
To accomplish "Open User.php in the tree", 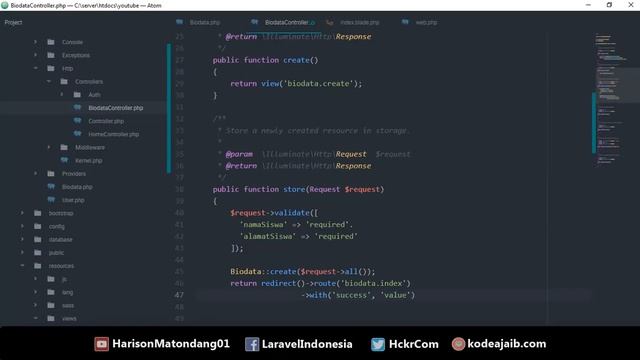I will [x=73, y=200].
